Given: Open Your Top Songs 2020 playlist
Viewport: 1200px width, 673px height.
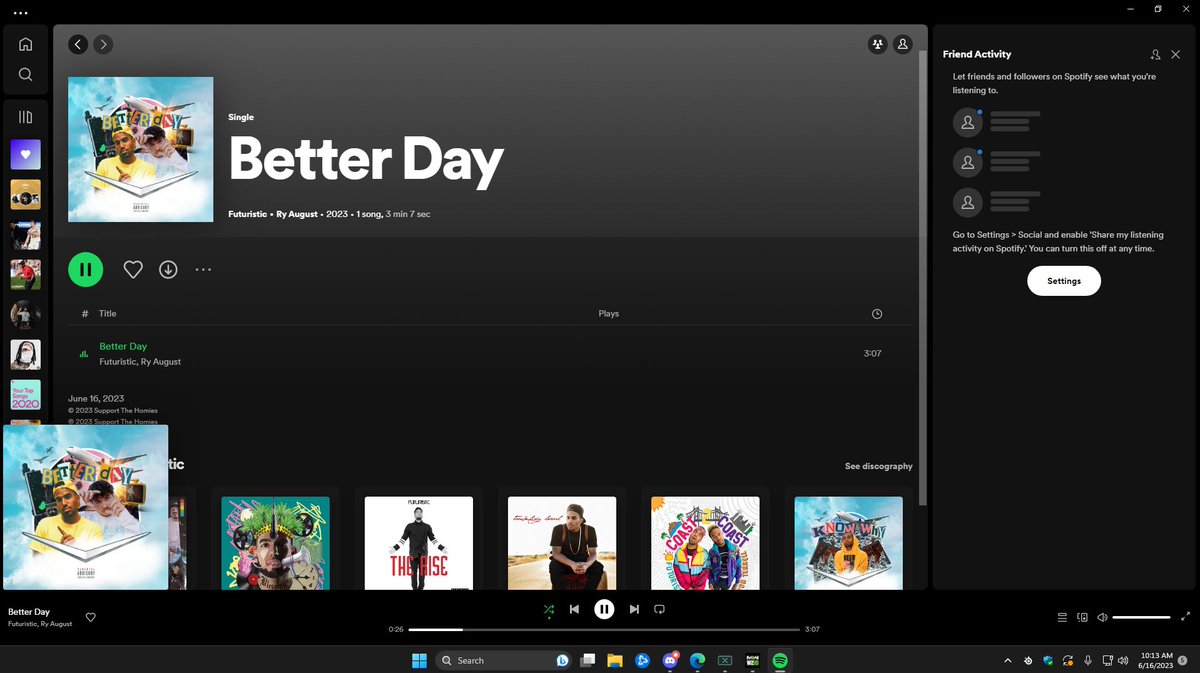Looking at the screenshot, I should click(x=26, y=395).
